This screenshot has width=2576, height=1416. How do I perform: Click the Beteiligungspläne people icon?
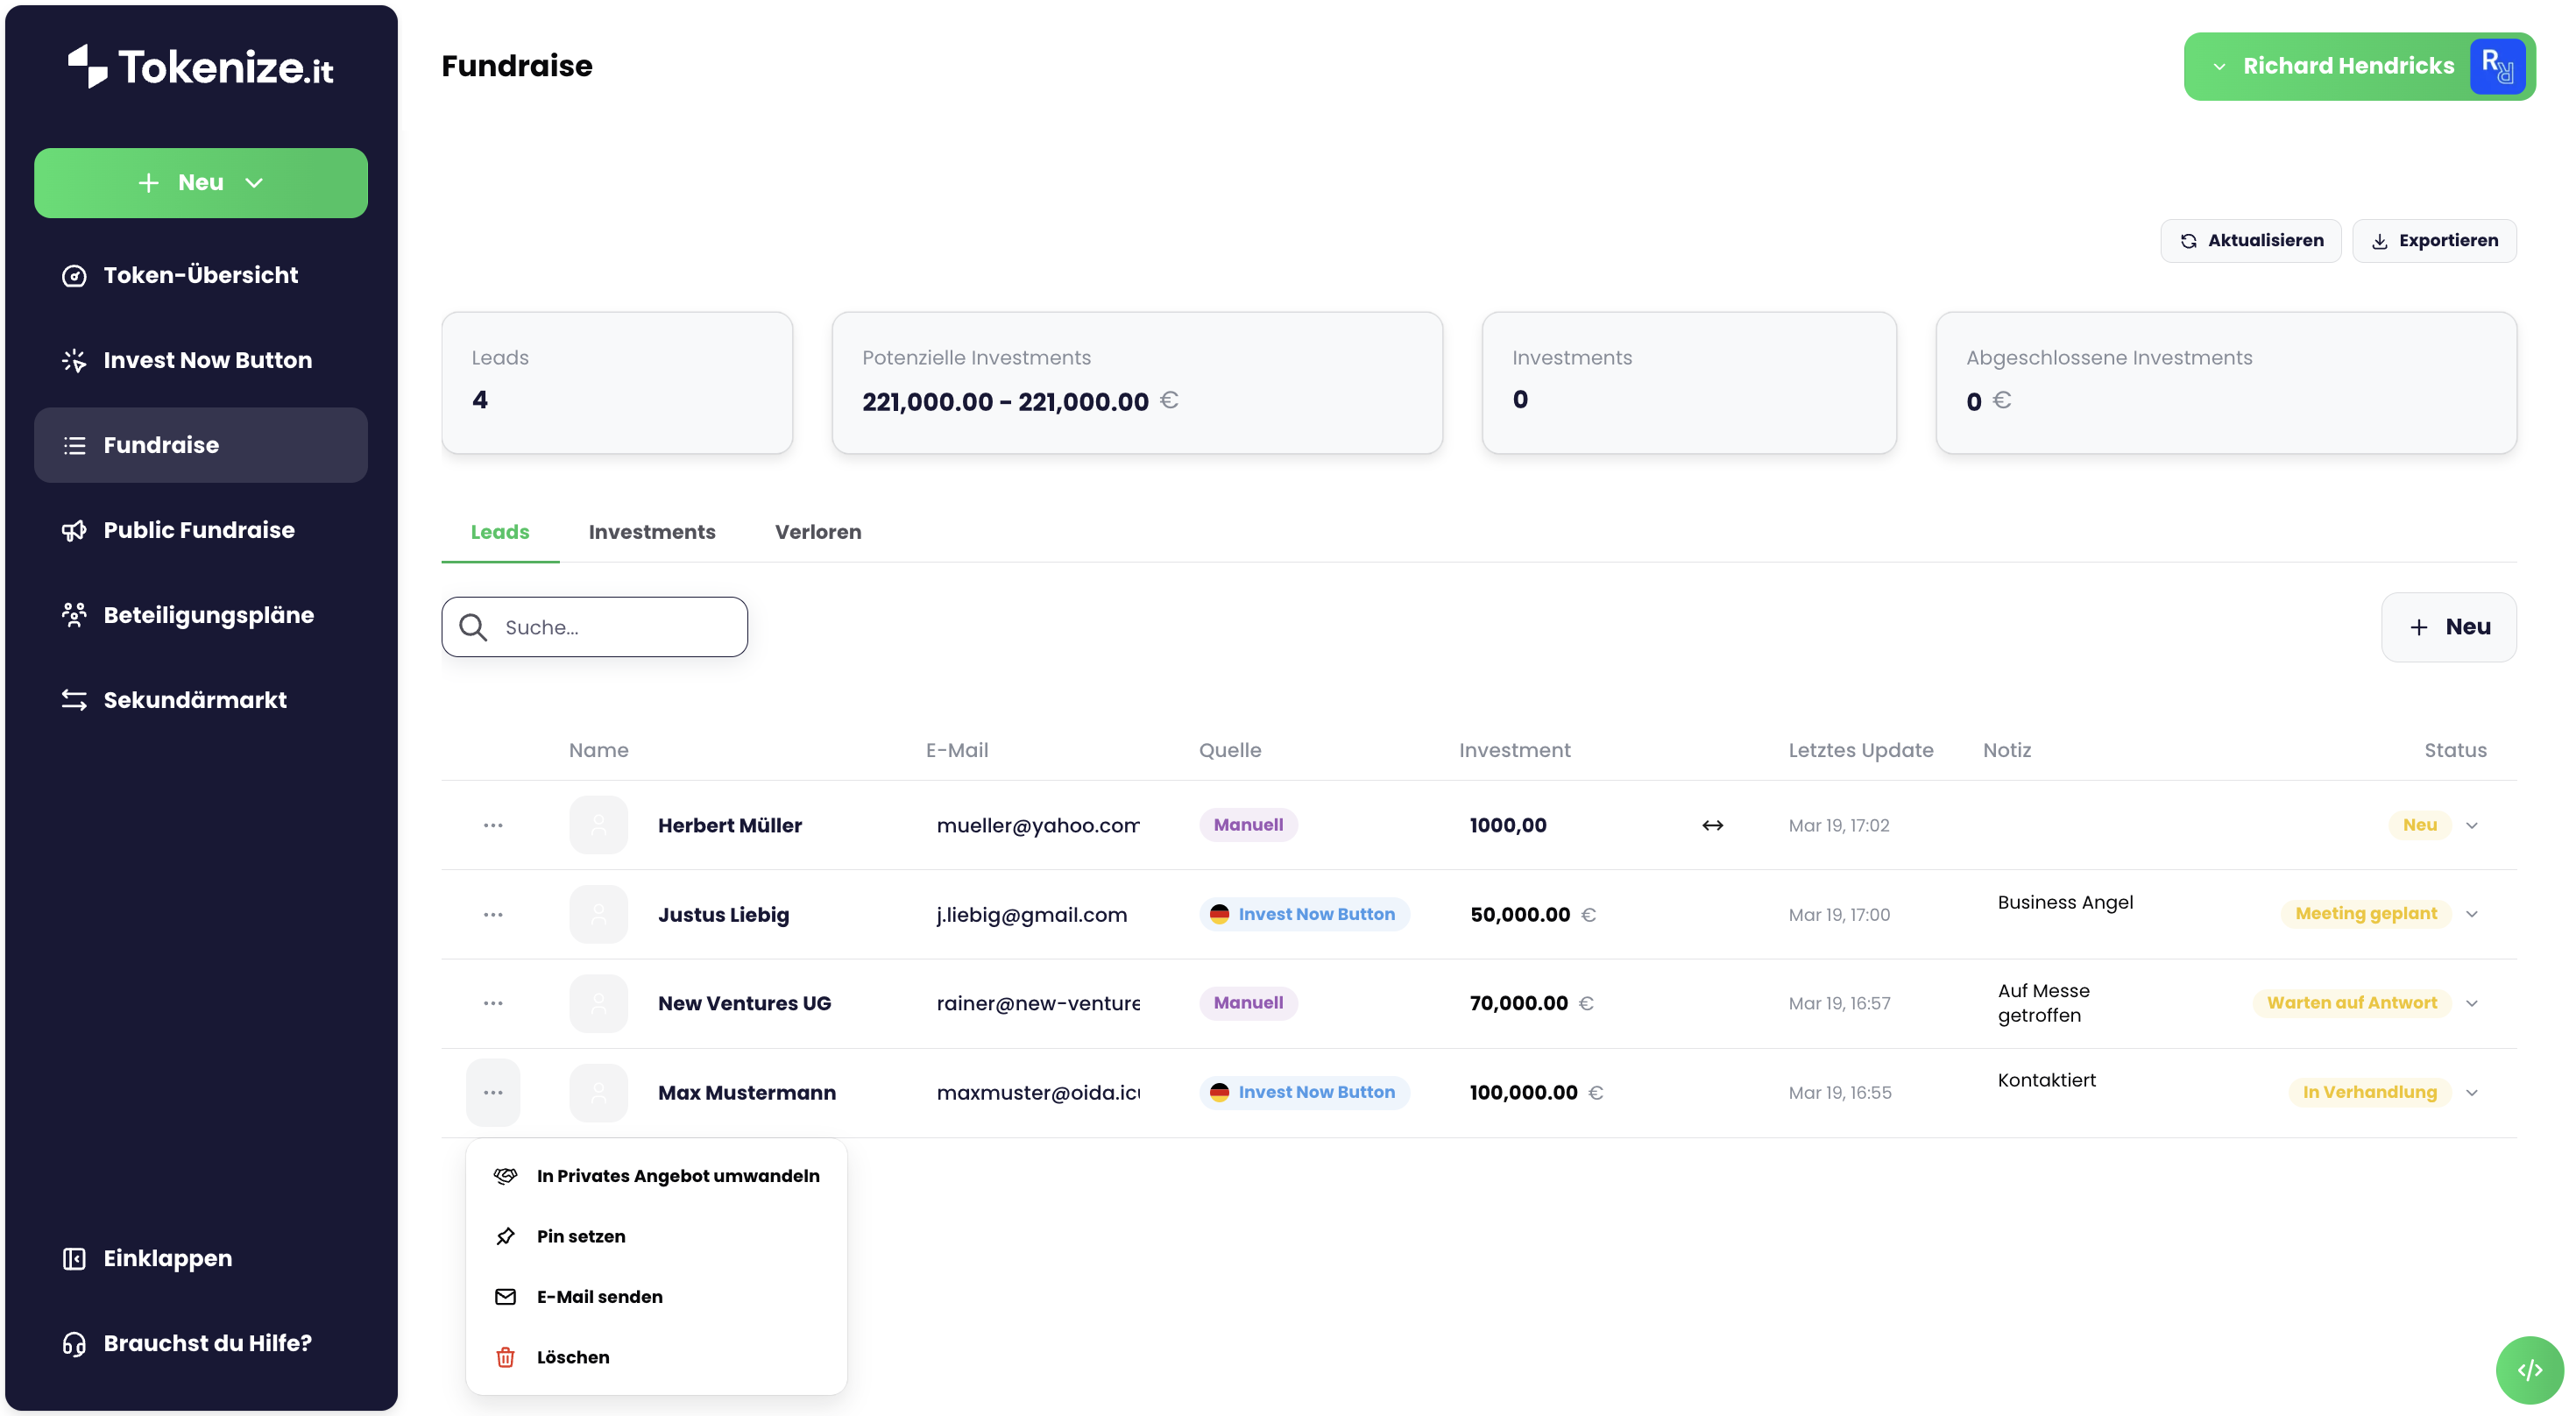tap(74, 615)
